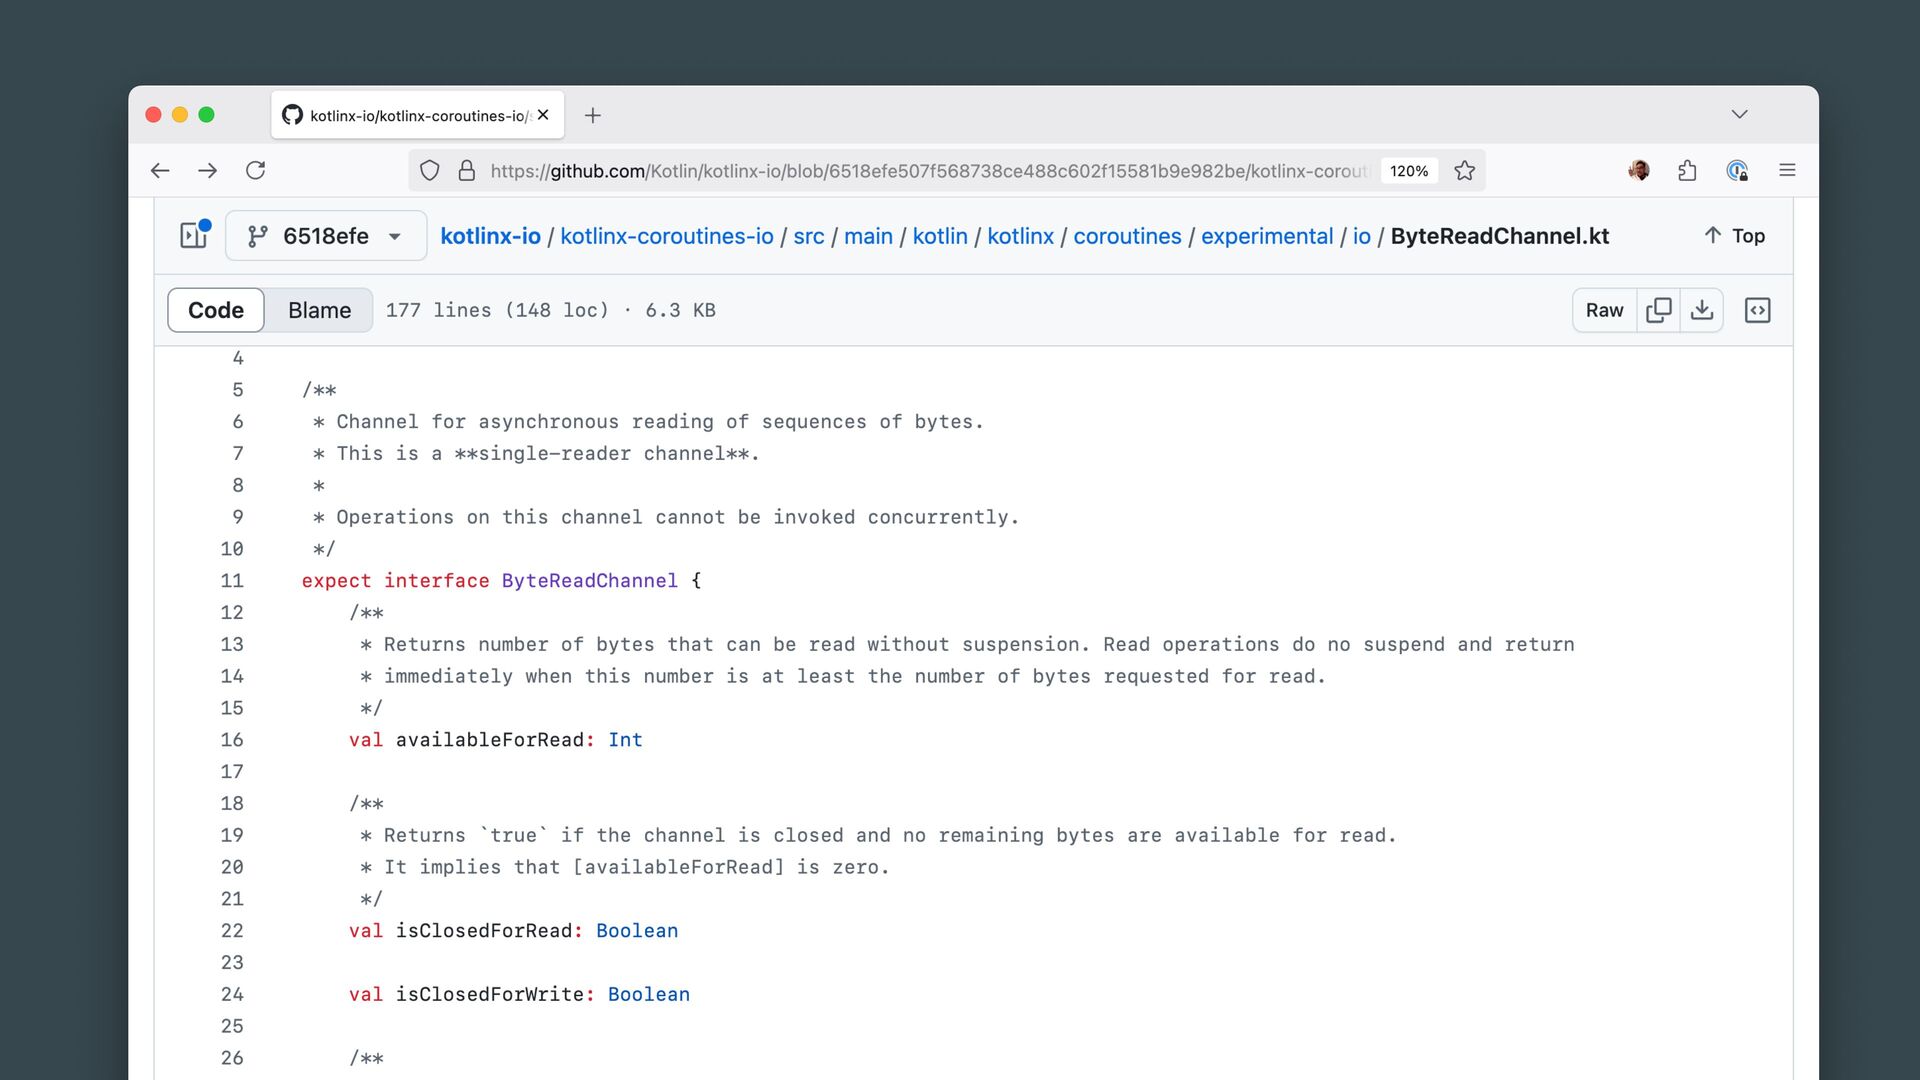Close the kotlinx-io tab
The image size is (1920, 1080).
543,115
